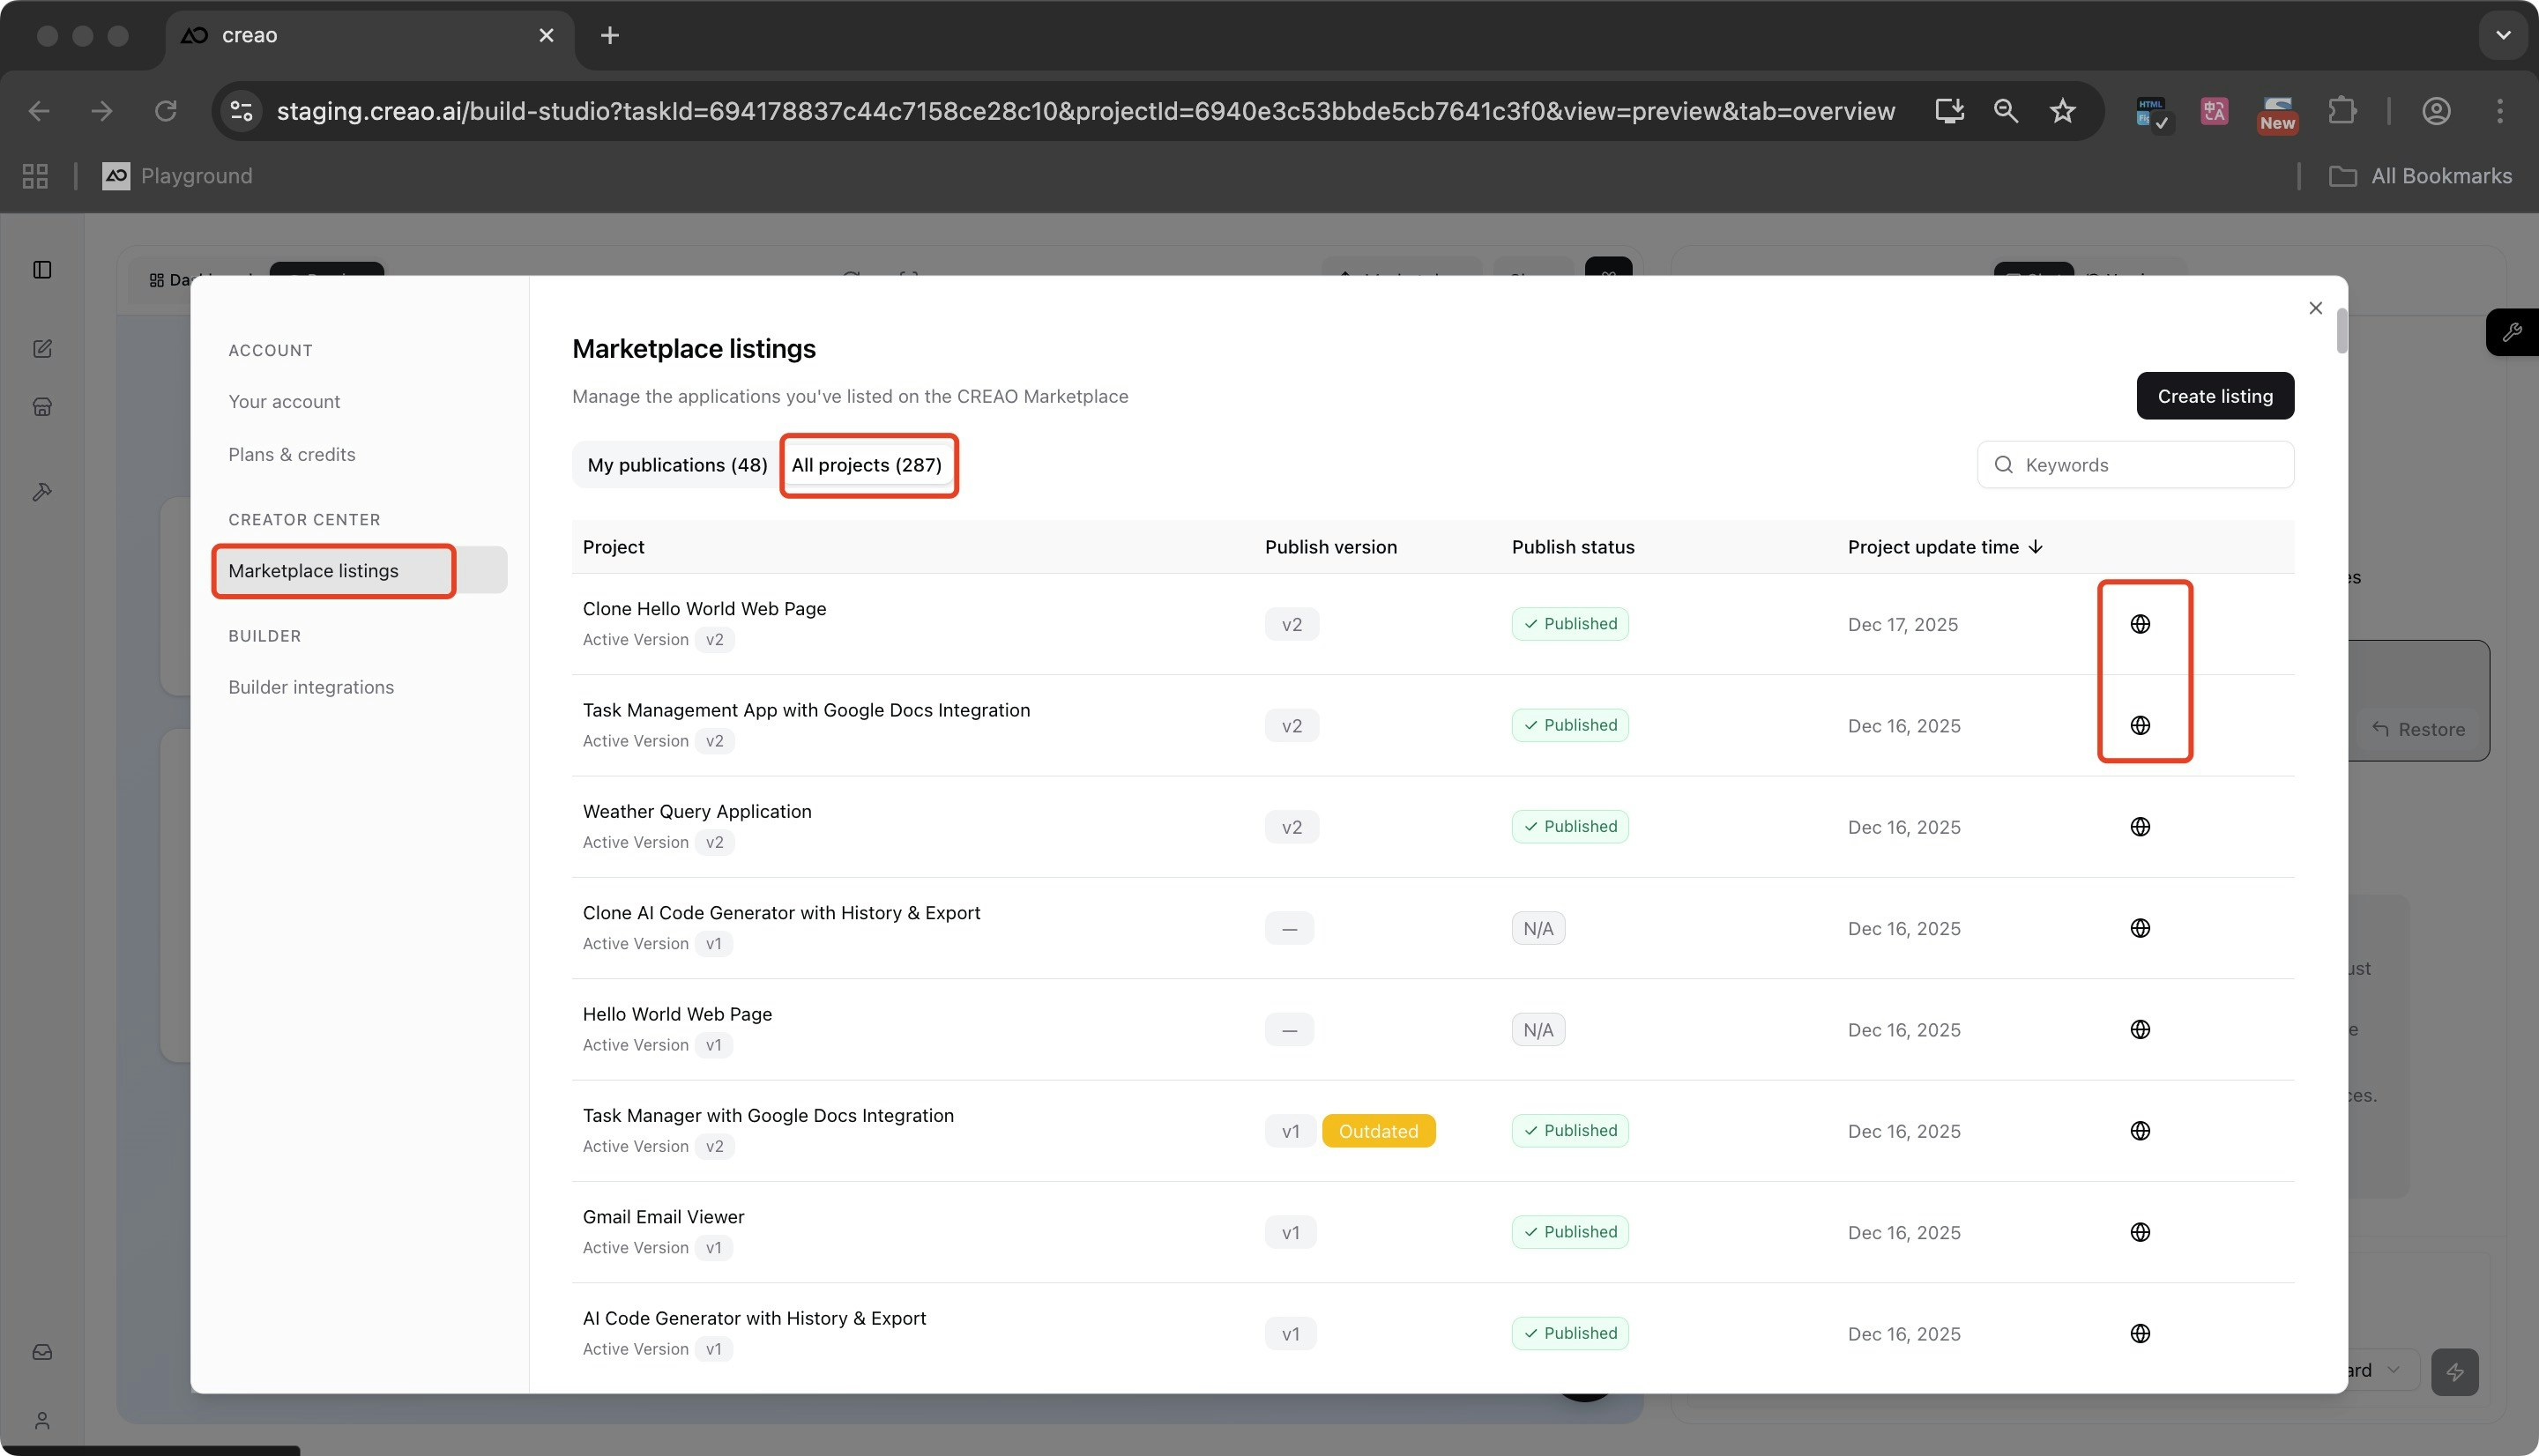The width and height of the screenshot is (2539, 1456).
Task: Click the globe icon for Weather Query Application
Action: click(2139, 827)
